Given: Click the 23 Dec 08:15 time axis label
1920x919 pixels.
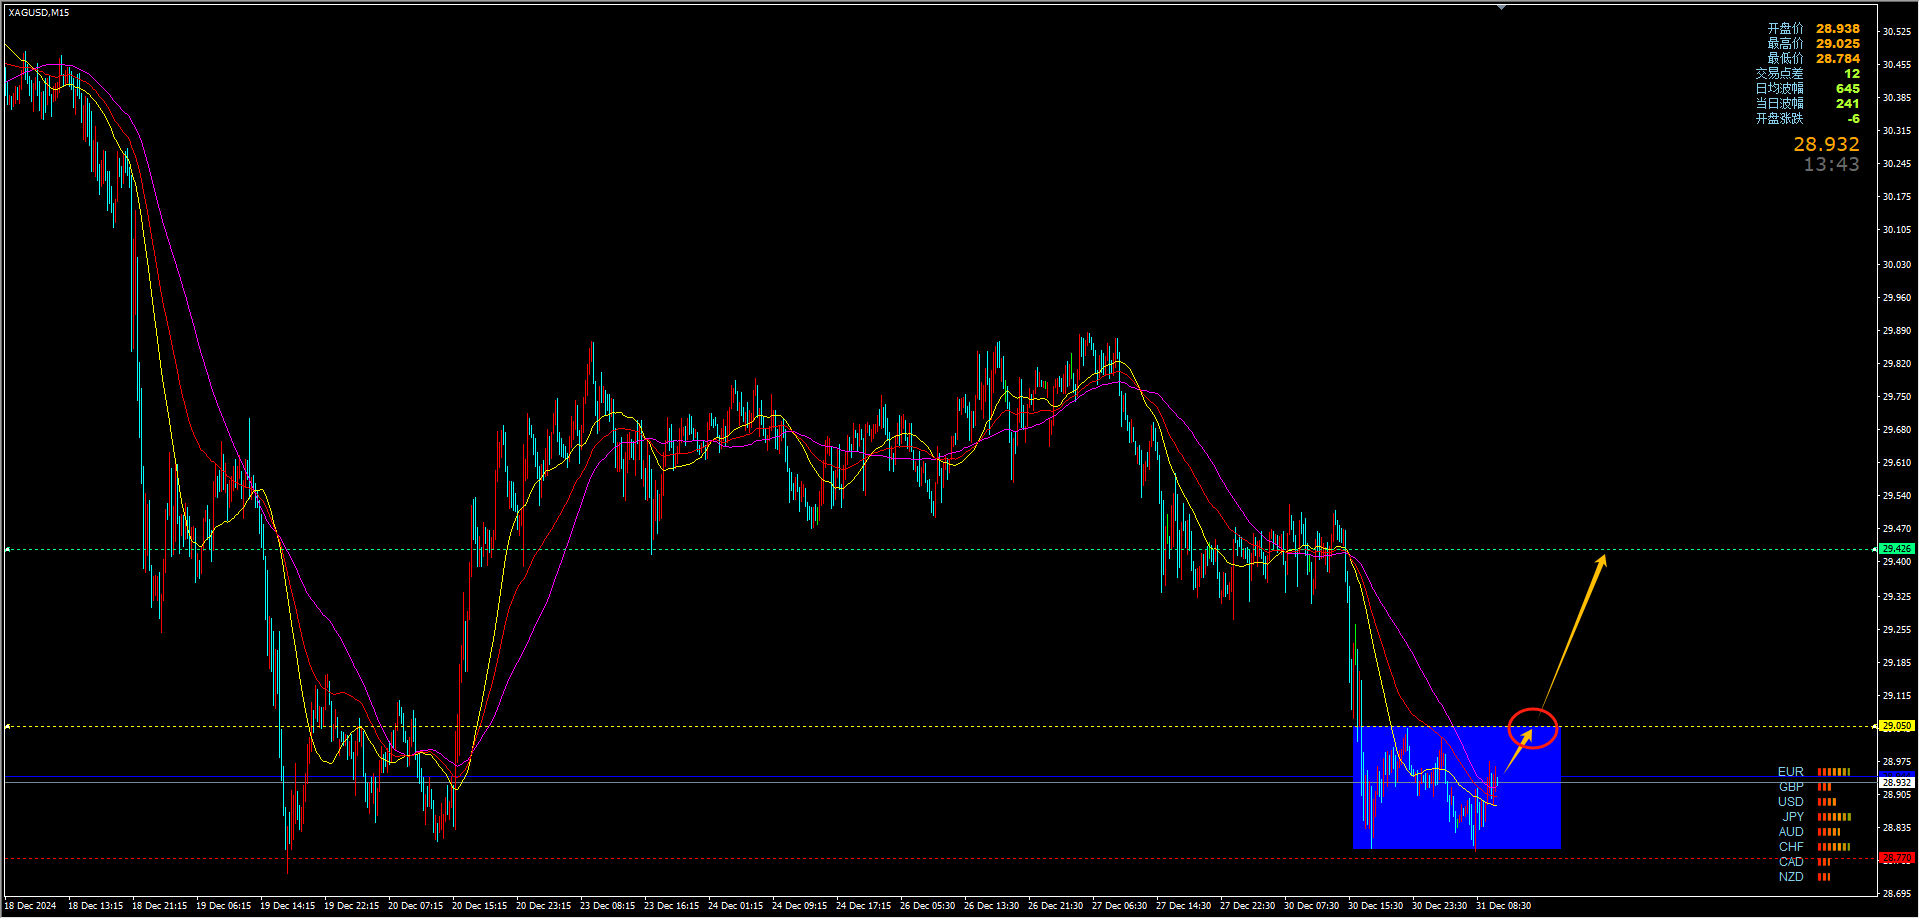Looking at the screenshot, I should pos(608,906).
